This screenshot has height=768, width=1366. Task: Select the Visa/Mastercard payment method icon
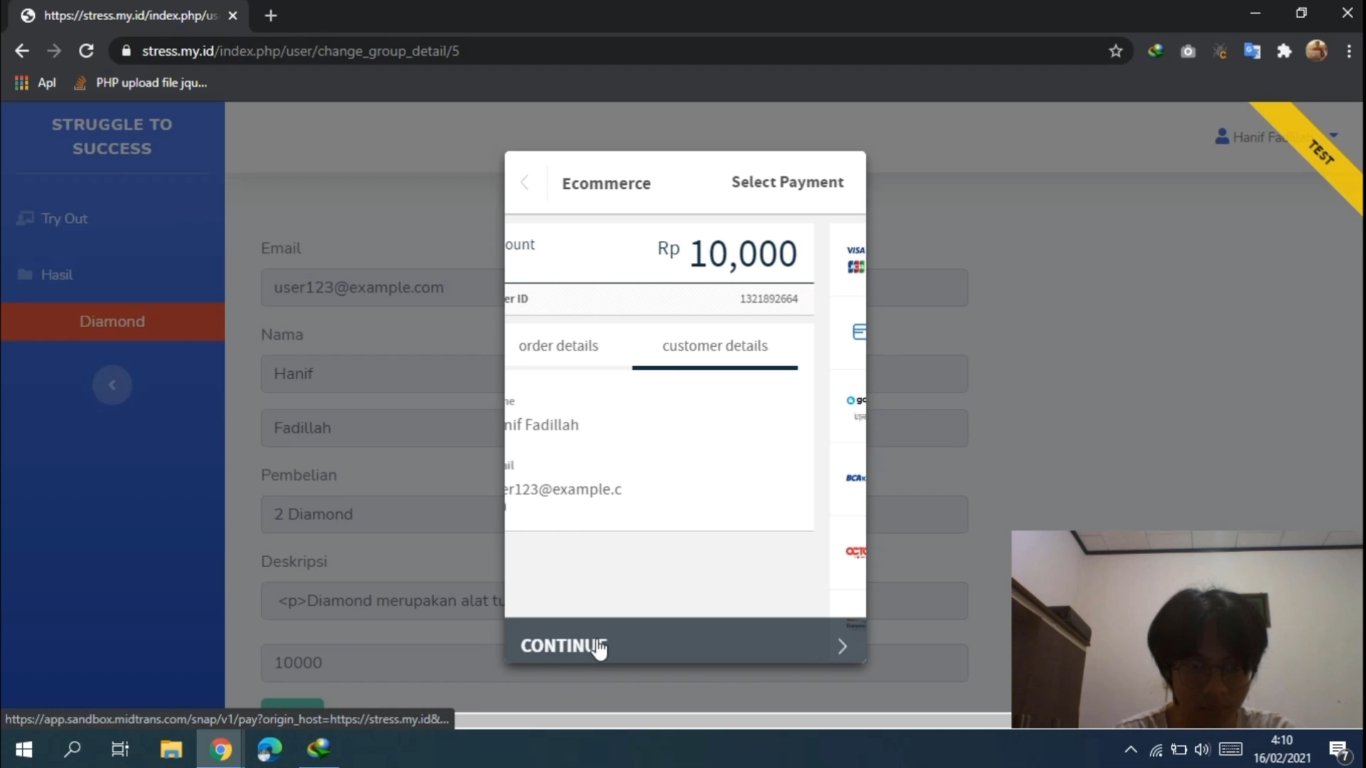[855, 258]
